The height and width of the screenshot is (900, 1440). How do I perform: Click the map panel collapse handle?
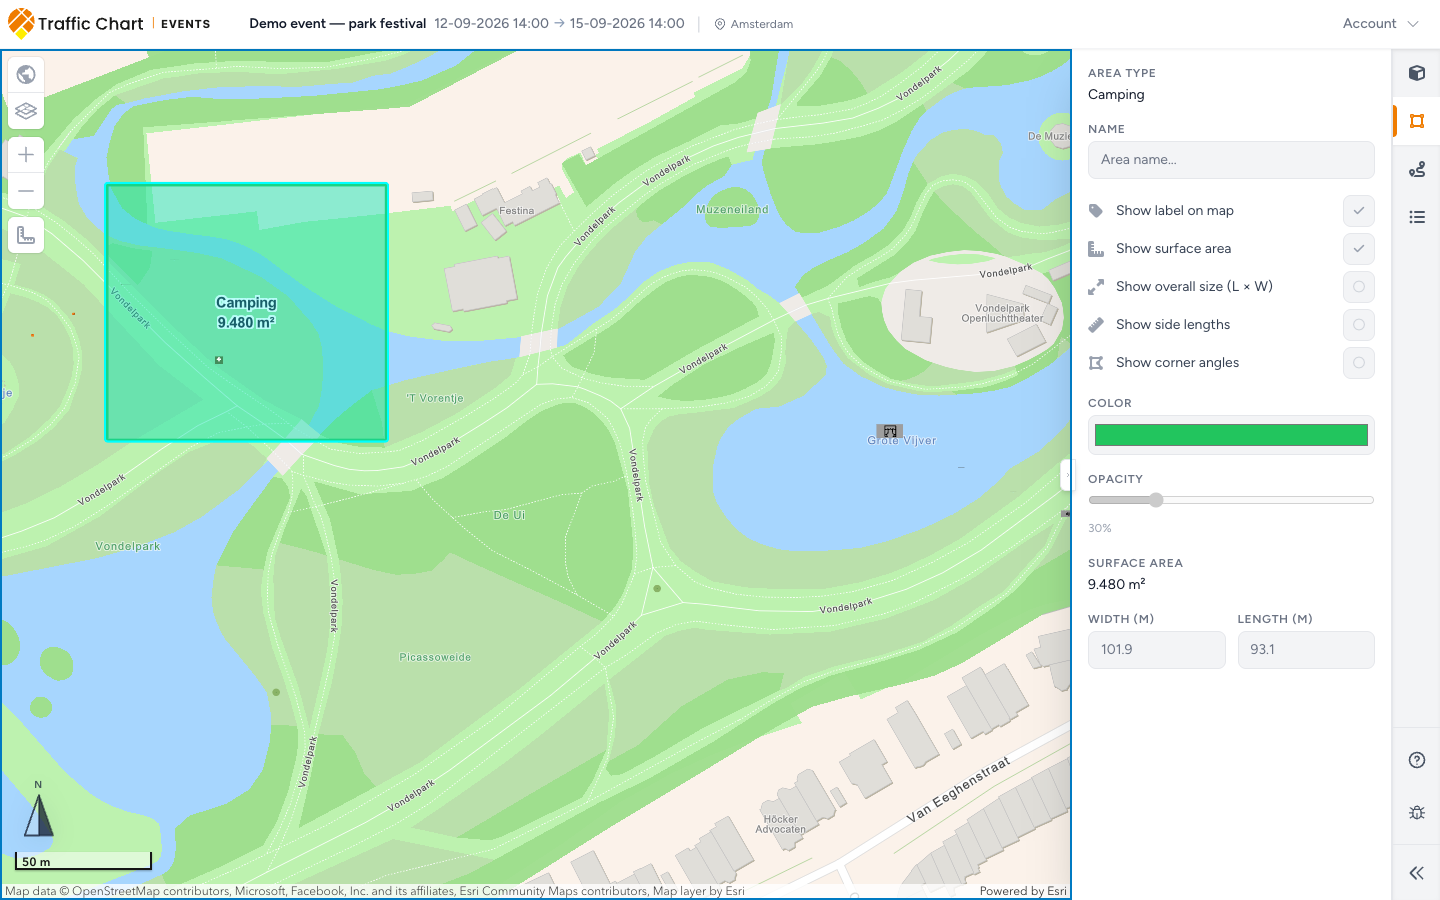[1065, 475]
